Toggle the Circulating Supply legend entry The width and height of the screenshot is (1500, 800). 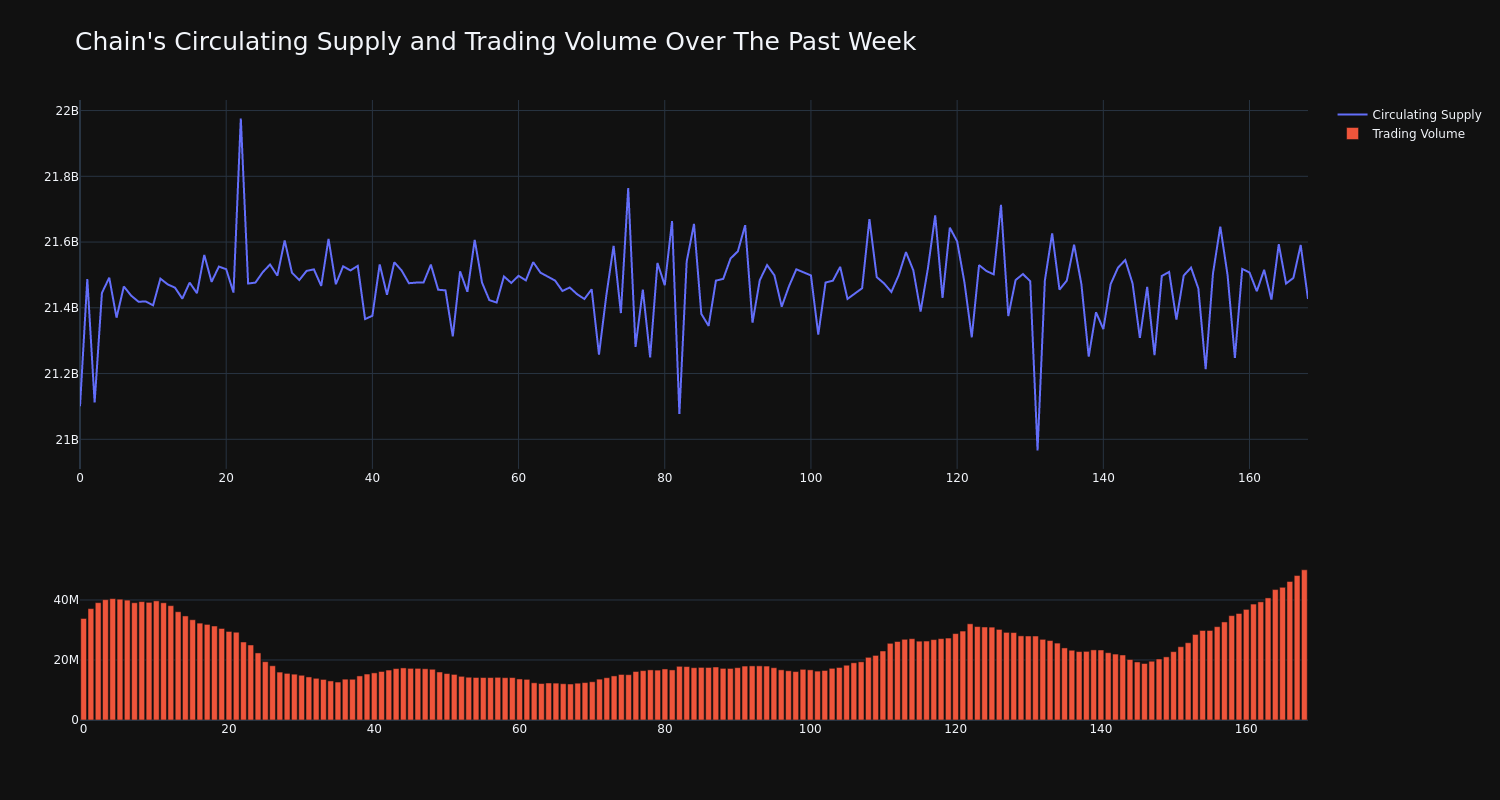1410,115
